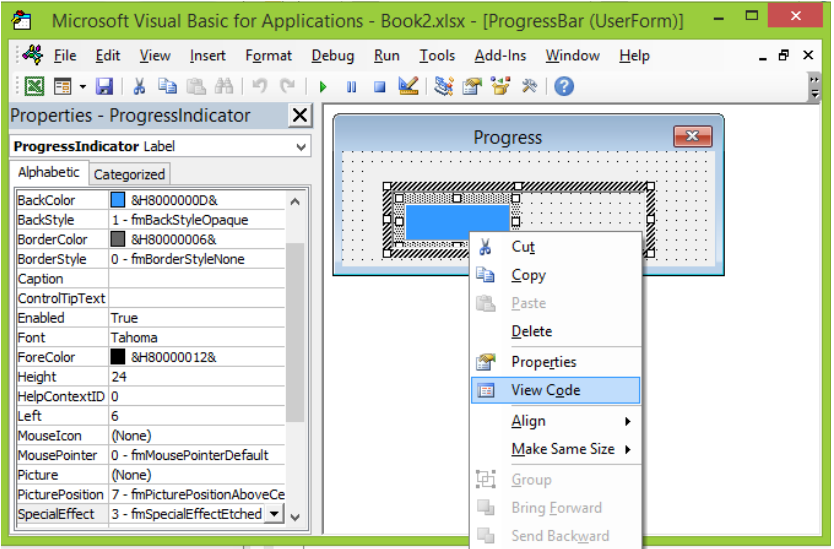Open the Insert UserForm dropdown arrow
Viewport: 834px width, 549px height.
(x=82, y=86)
